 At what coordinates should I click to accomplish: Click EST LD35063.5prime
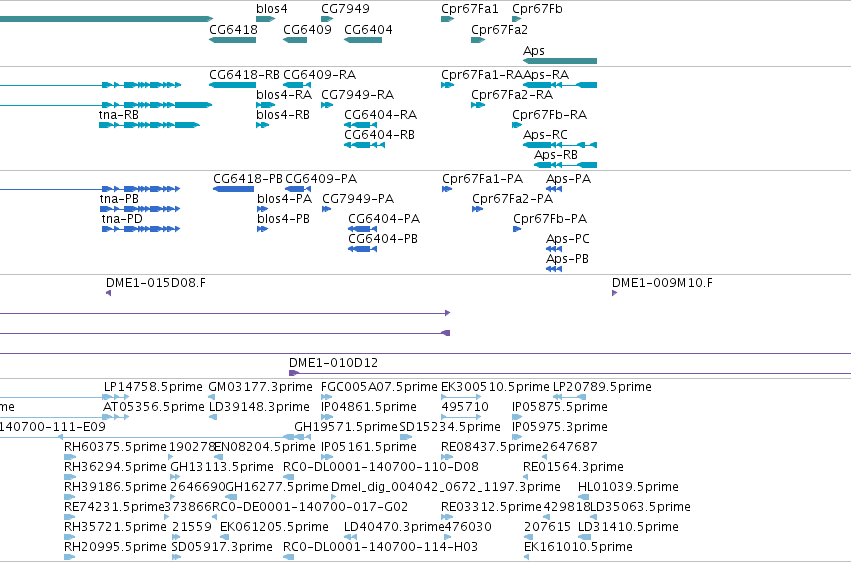click(640, 507)
